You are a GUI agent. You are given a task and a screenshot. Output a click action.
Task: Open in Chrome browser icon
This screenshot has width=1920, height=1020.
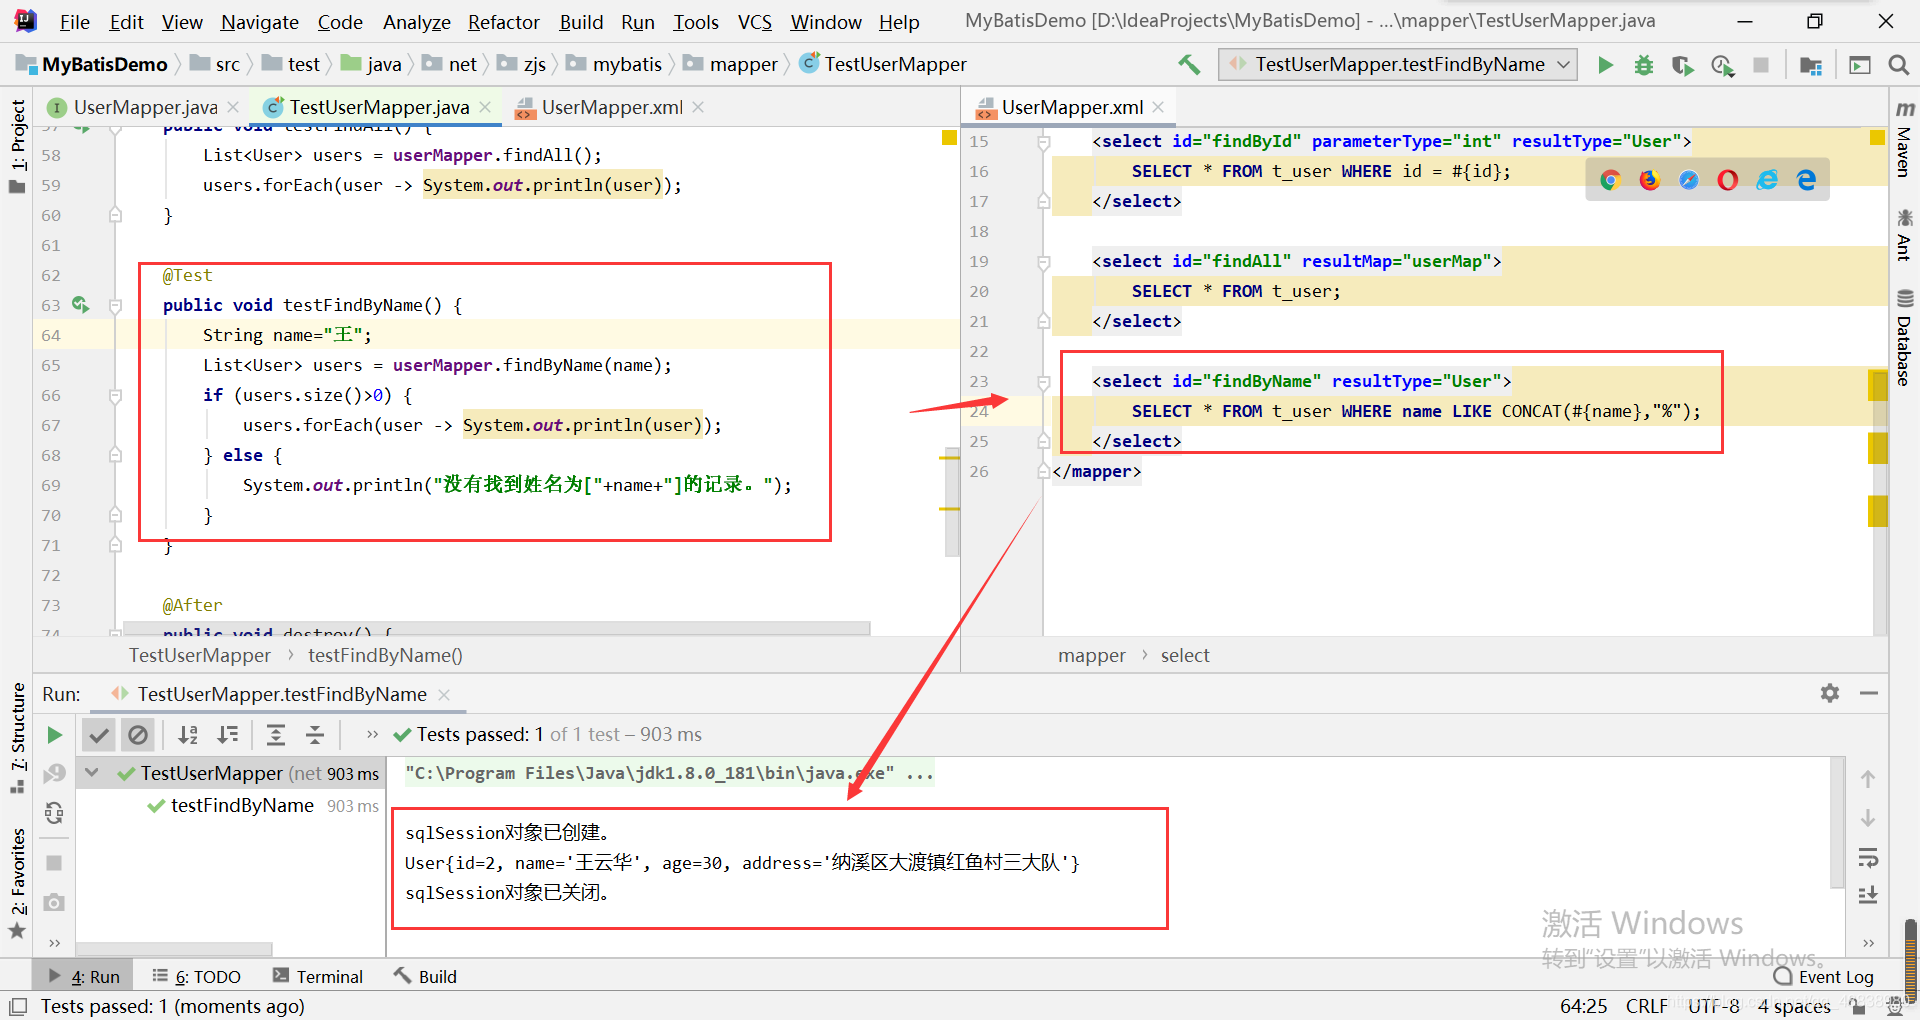click(1610, 180)
